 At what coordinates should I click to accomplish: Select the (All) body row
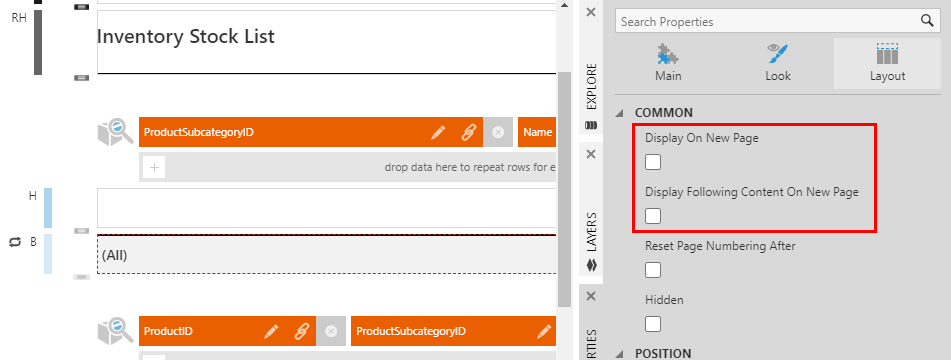pyautogui.click(x=327, y=255)
